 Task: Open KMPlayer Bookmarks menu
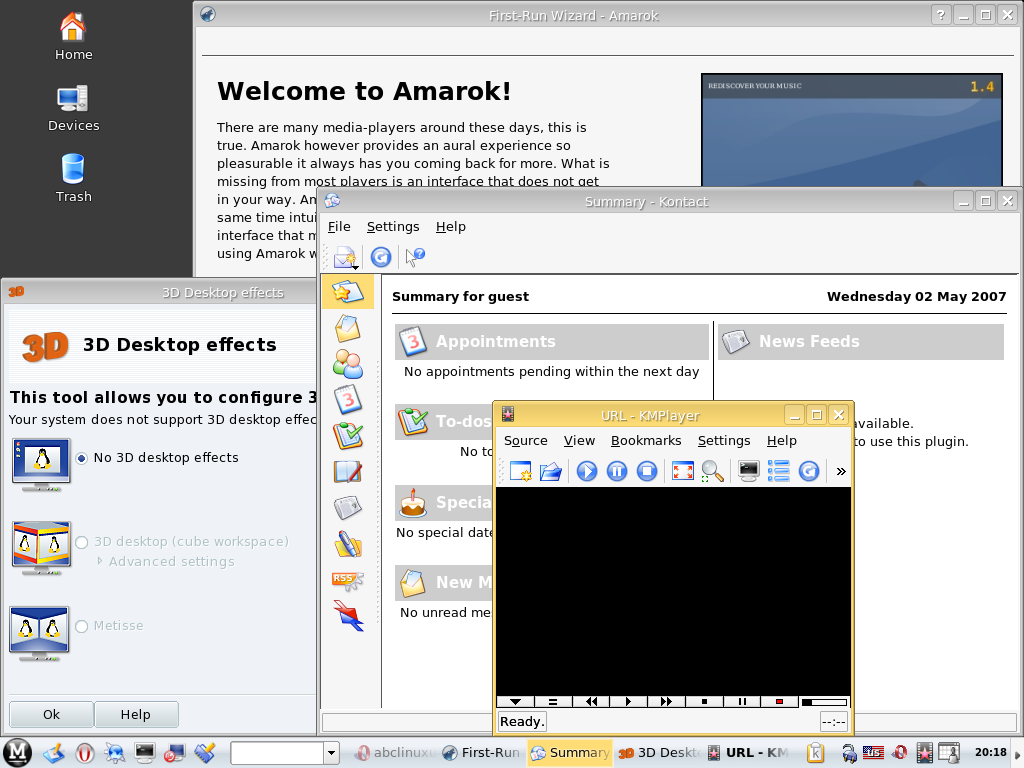click(x=646, y=441)
